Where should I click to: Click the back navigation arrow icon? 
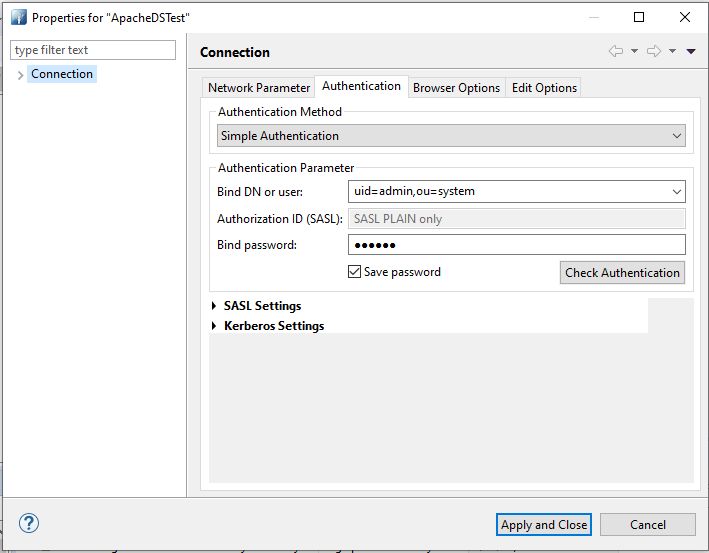[x=615, y=51]
